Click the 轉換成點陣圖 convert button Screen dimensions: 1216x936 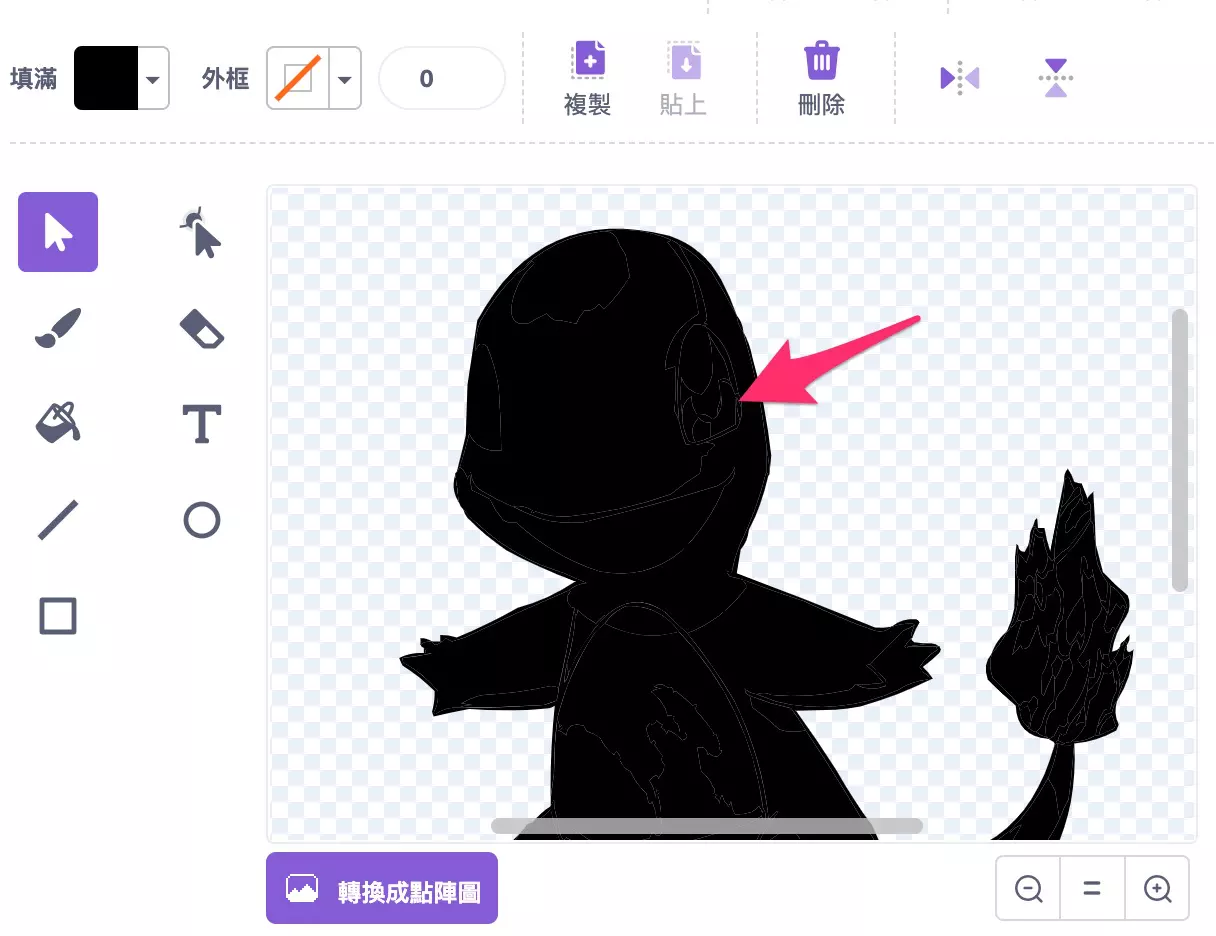tap(381, 887)
